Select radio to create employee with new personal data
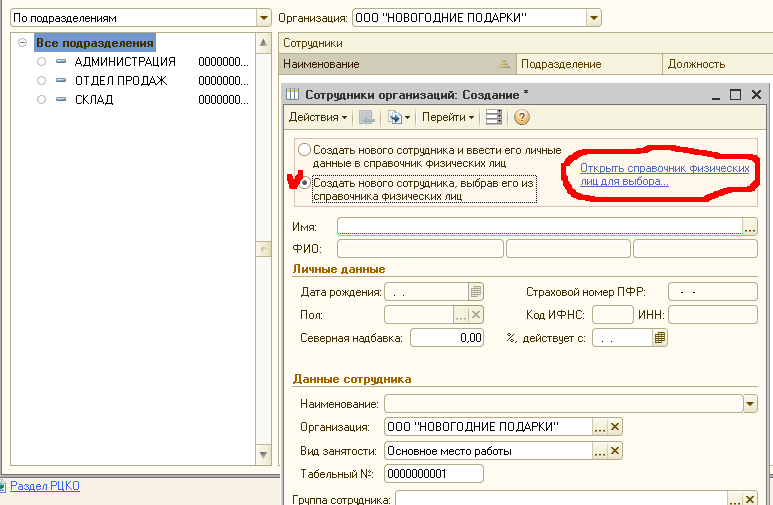 (304, 149)
